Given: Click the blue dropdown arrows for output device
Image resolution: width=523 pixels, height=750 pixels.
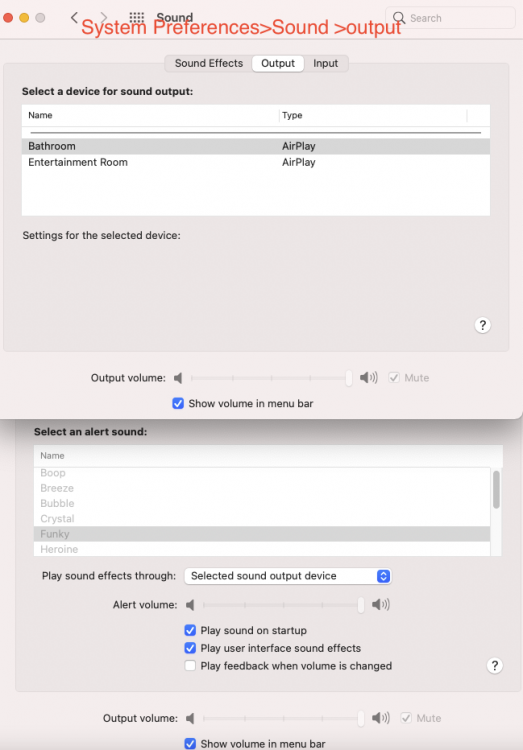Looking at the screenshot, I should [x=383, y=576].
